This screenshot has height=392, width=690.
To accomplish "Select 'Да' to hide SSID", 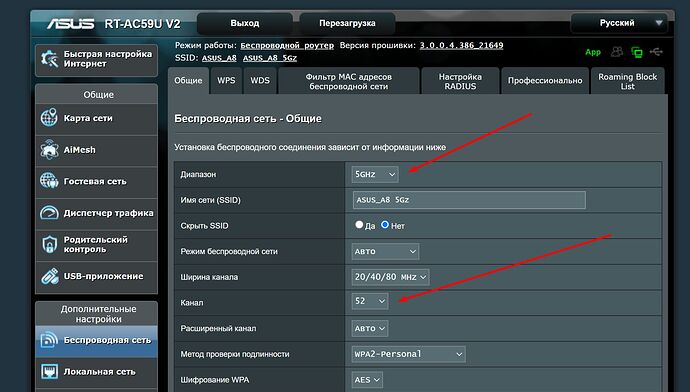I will pyautogui.click(x=359, y=225).
